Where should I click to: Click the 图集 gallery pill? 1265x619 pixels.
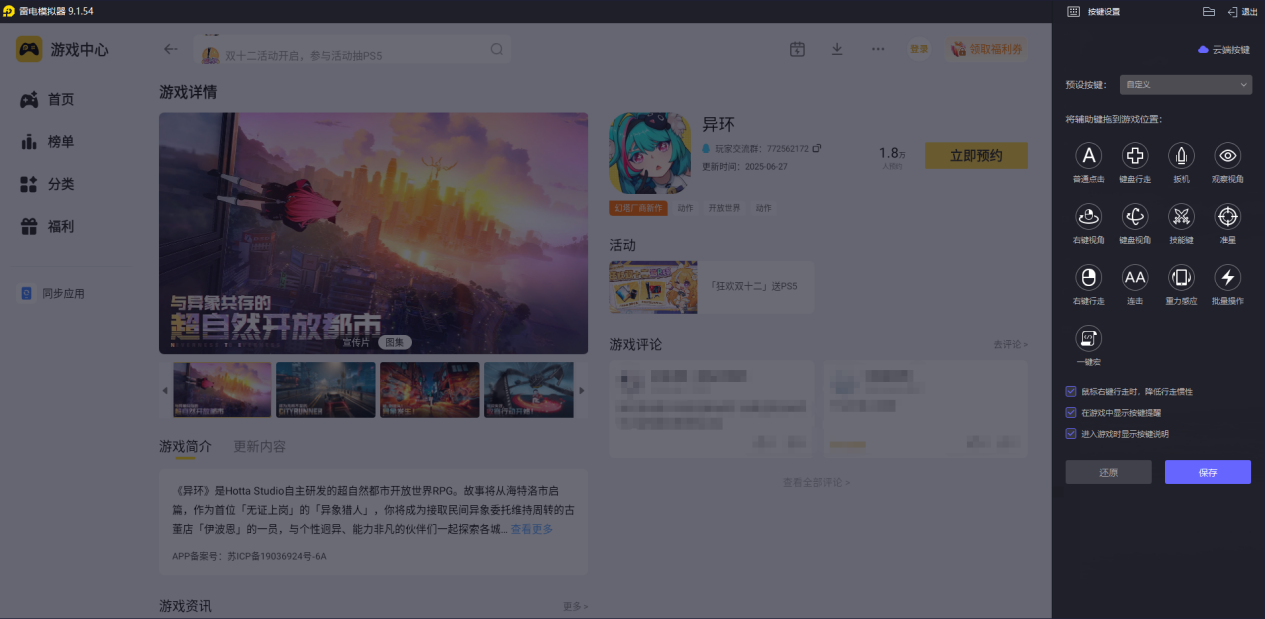(394, 342)
